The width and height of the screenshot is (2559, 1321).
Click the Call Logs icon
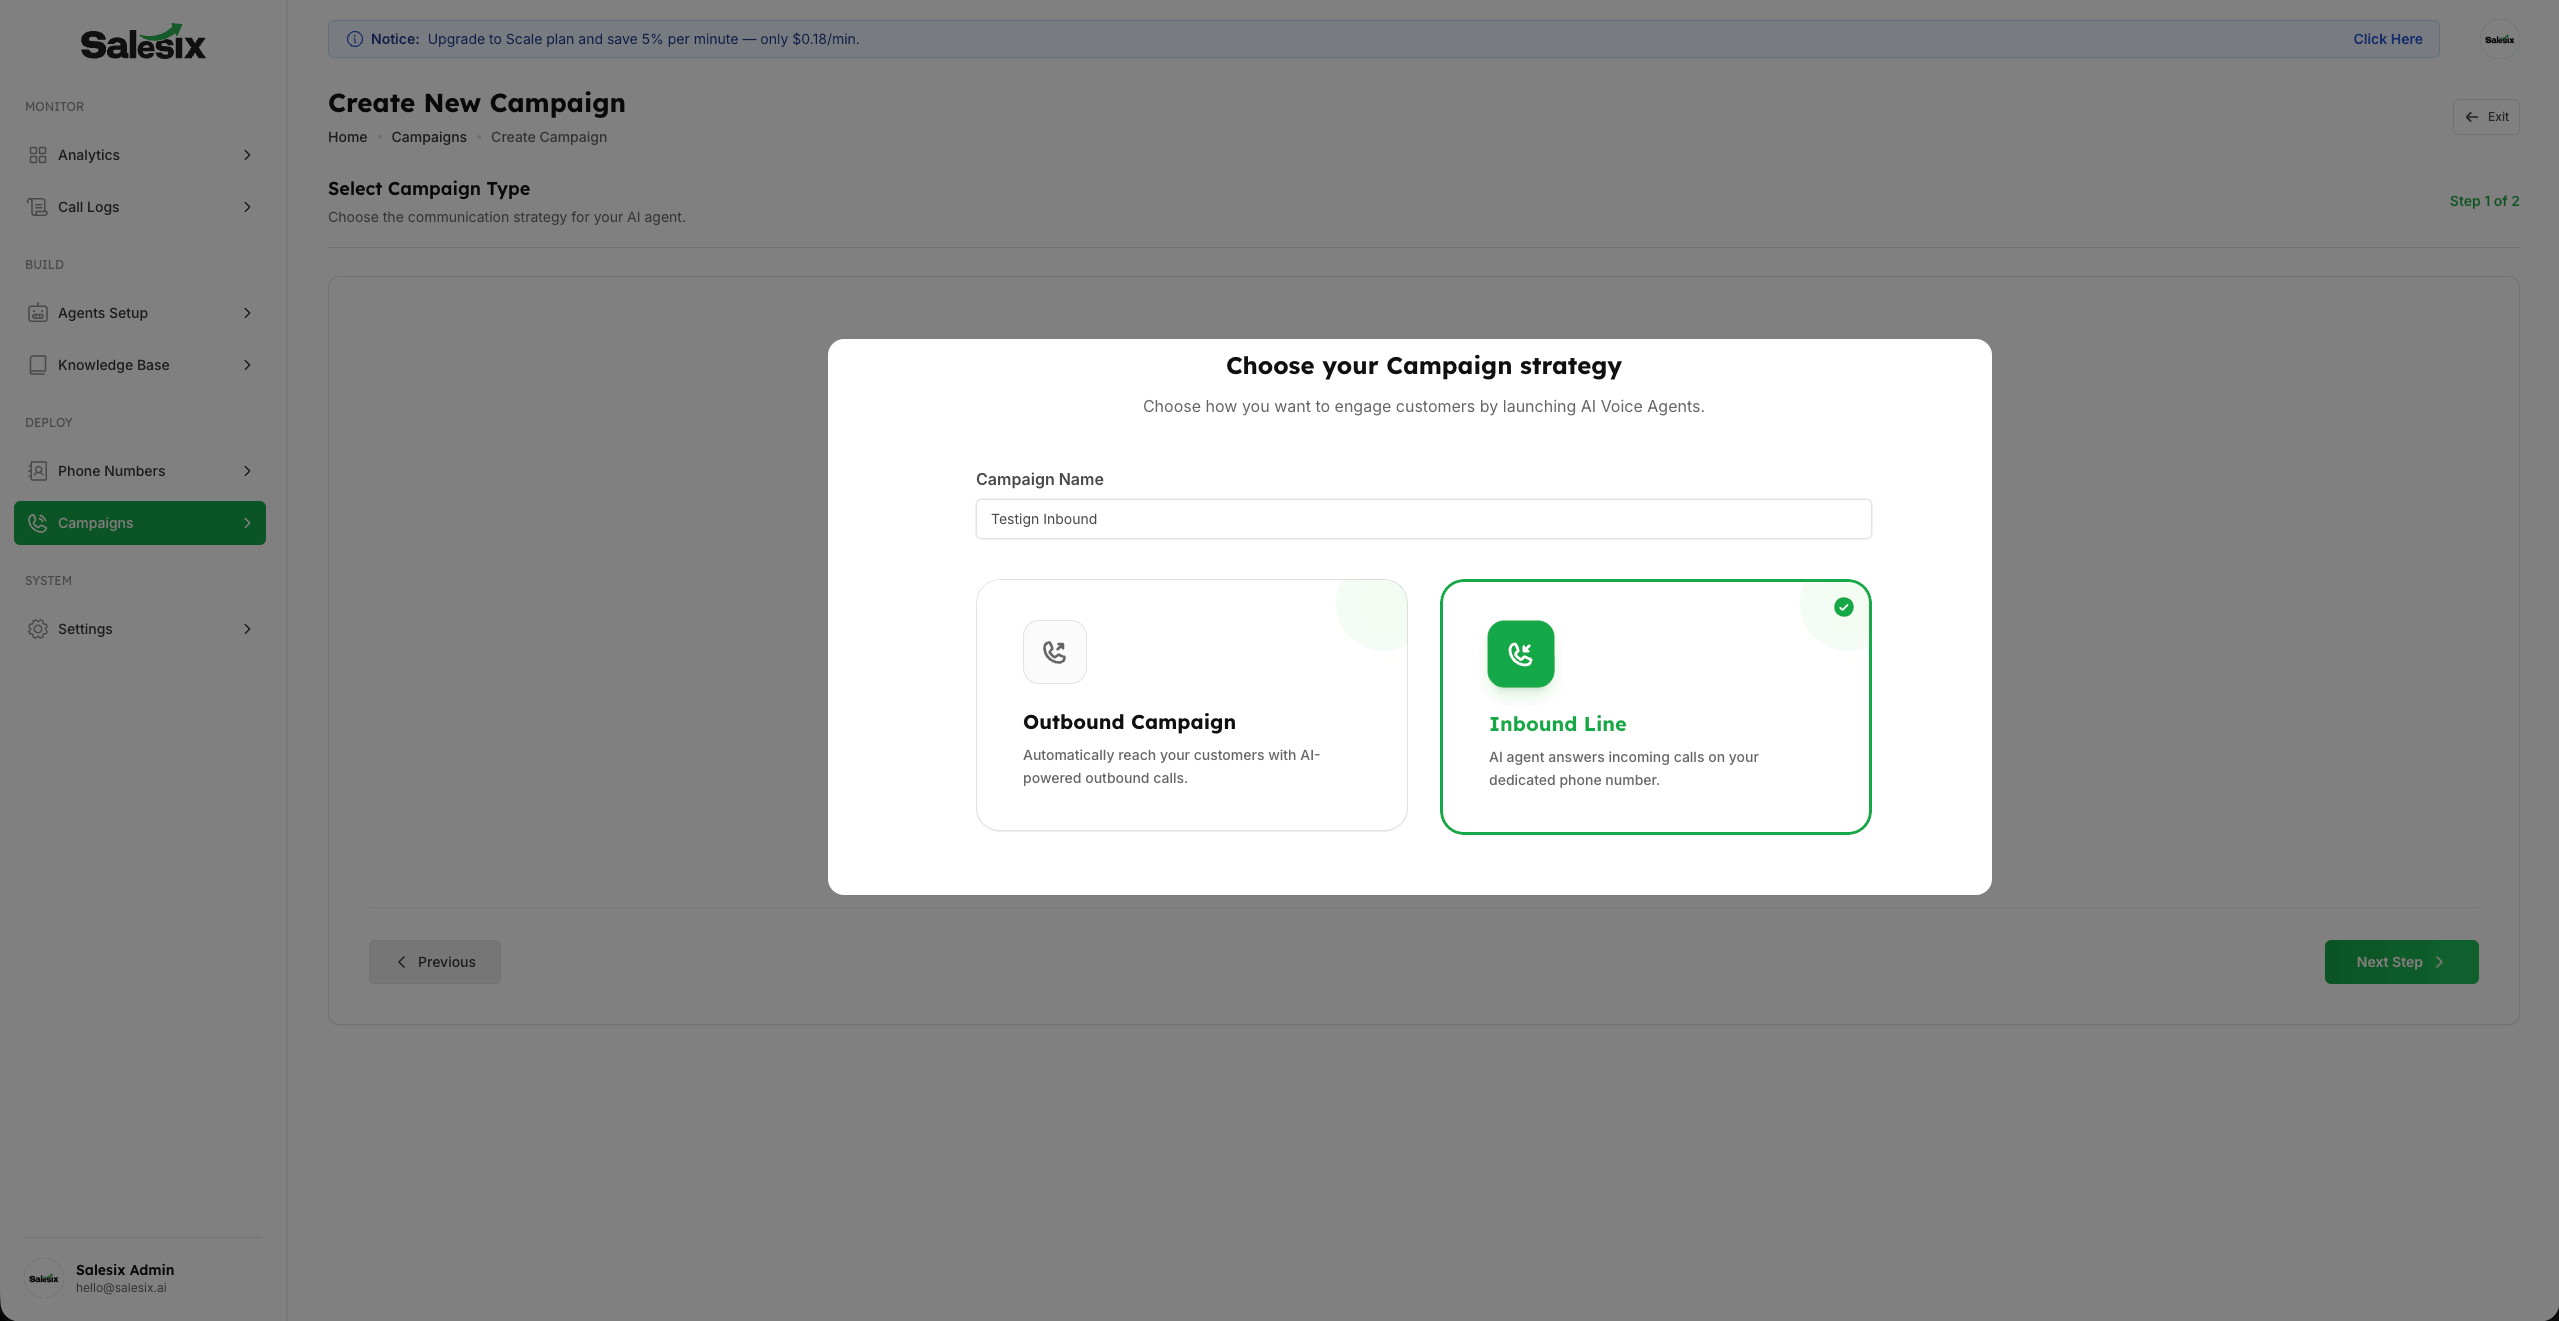[38, 207]
